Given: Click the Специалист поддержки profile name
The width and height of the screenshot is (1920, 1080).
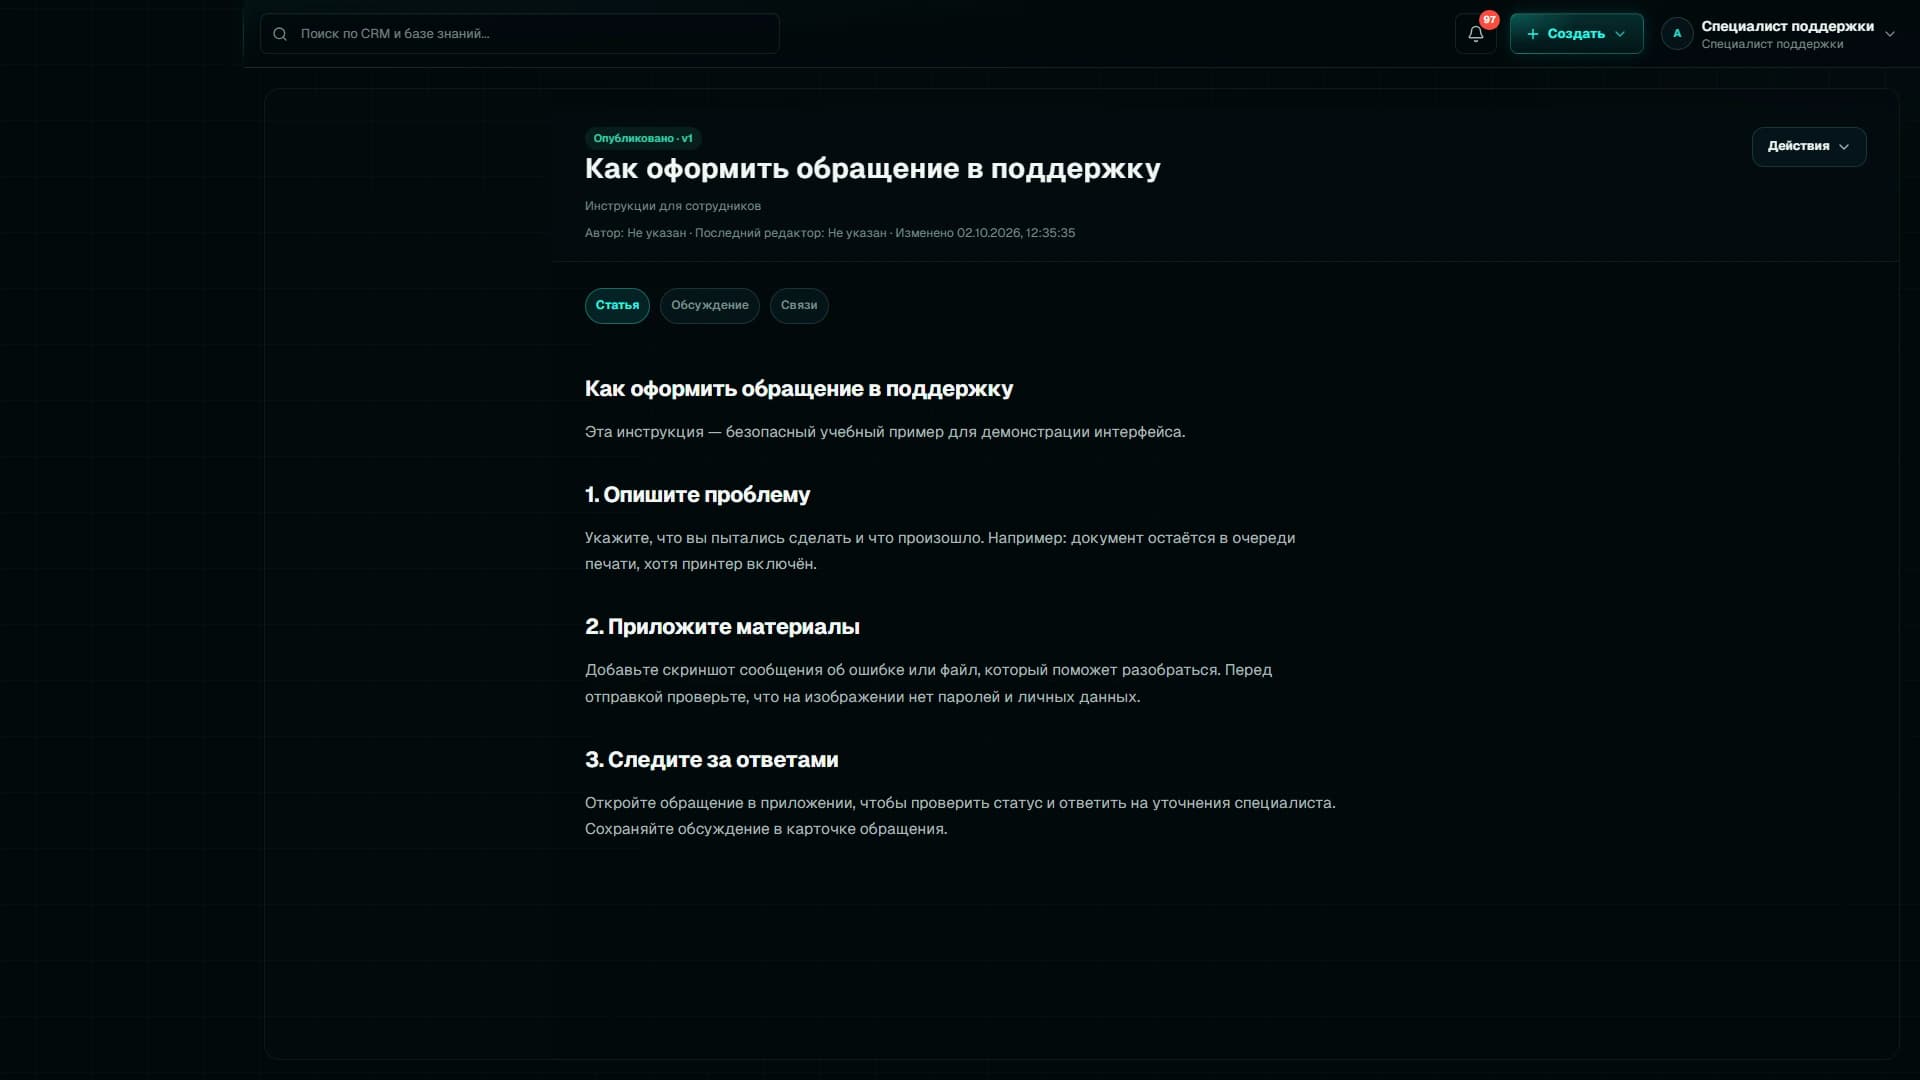Looking at the screenshot, I should (1787, 27).
